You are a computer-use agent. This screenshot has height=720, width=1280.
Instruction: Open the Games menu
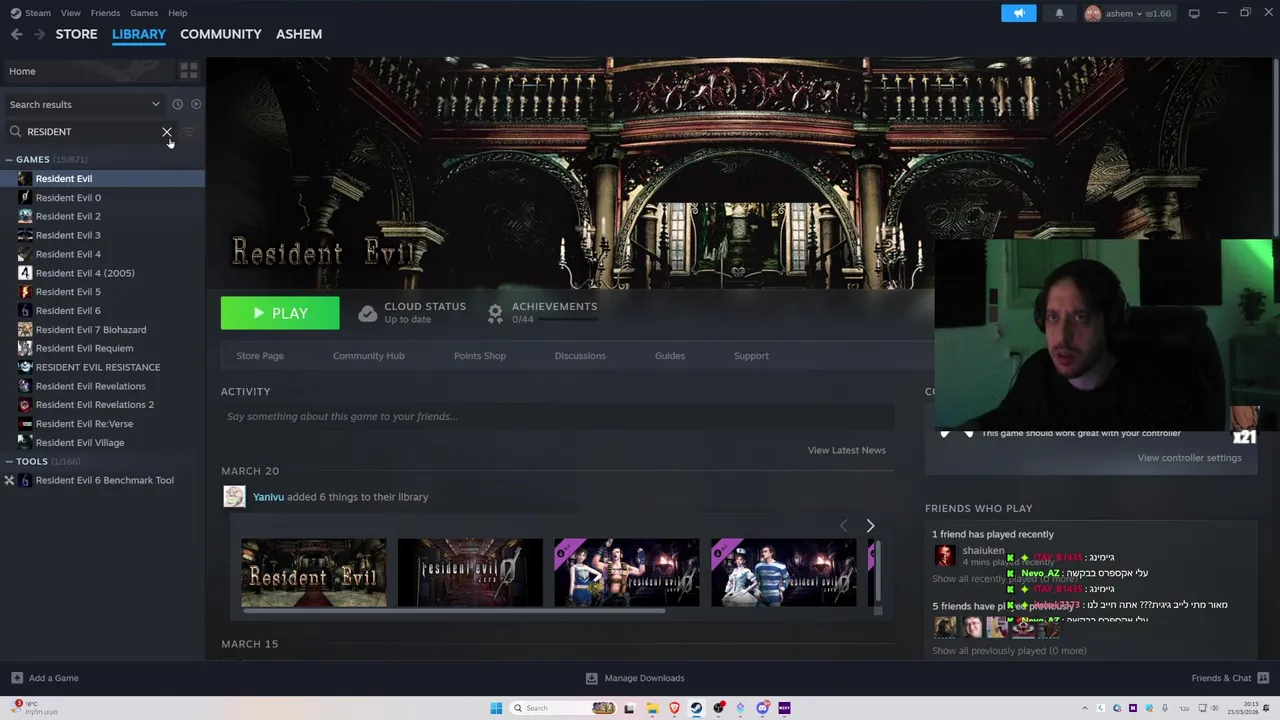[144, 13]
